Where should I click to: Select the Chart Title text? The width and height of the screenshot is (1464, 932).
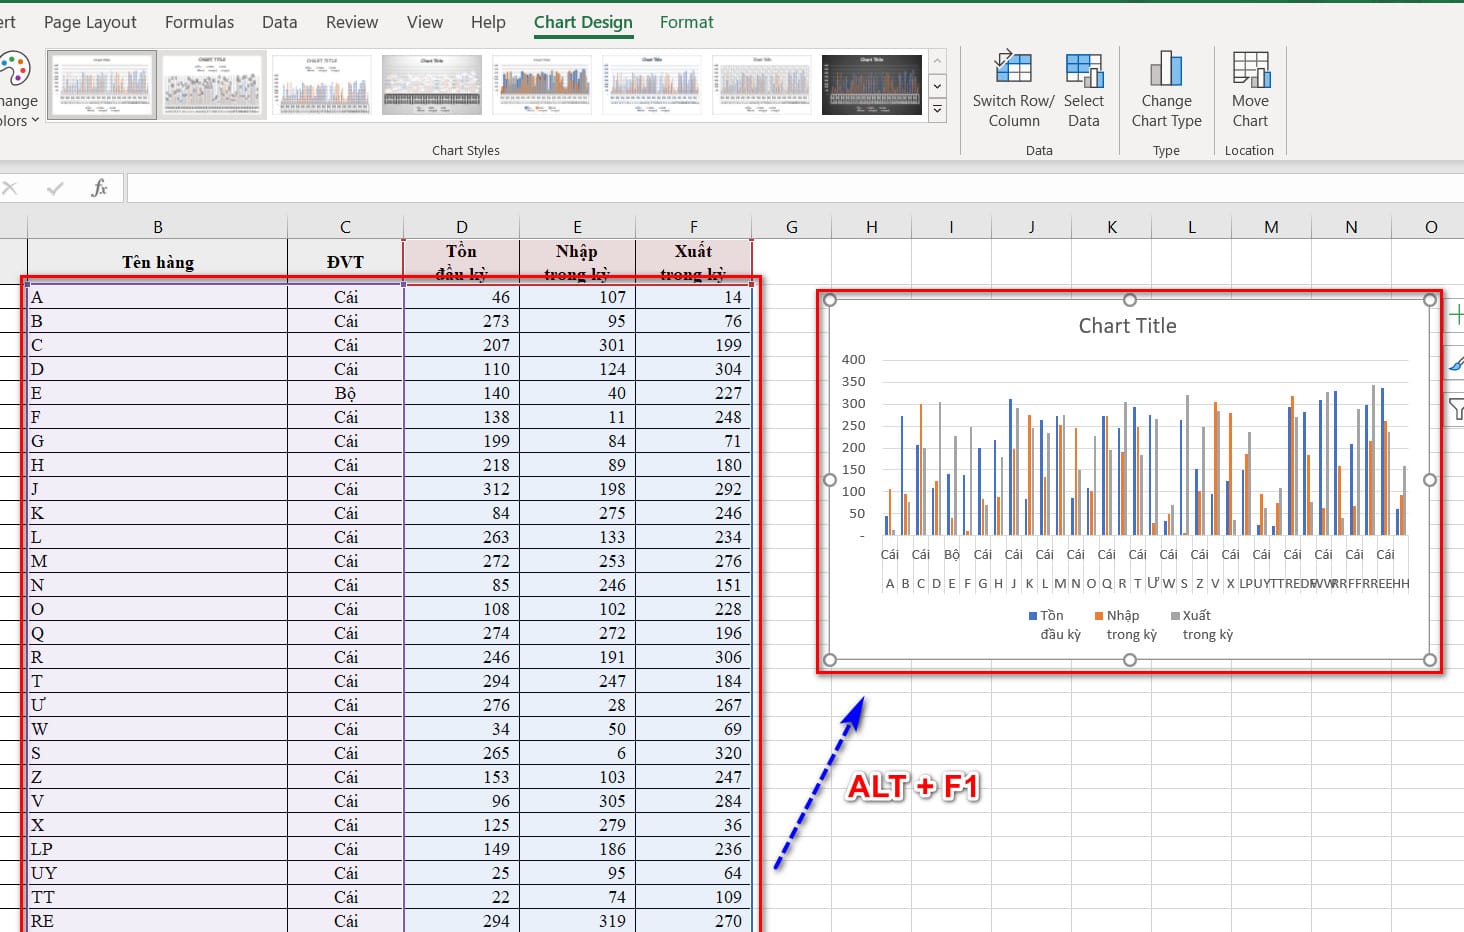(1127, 326)
